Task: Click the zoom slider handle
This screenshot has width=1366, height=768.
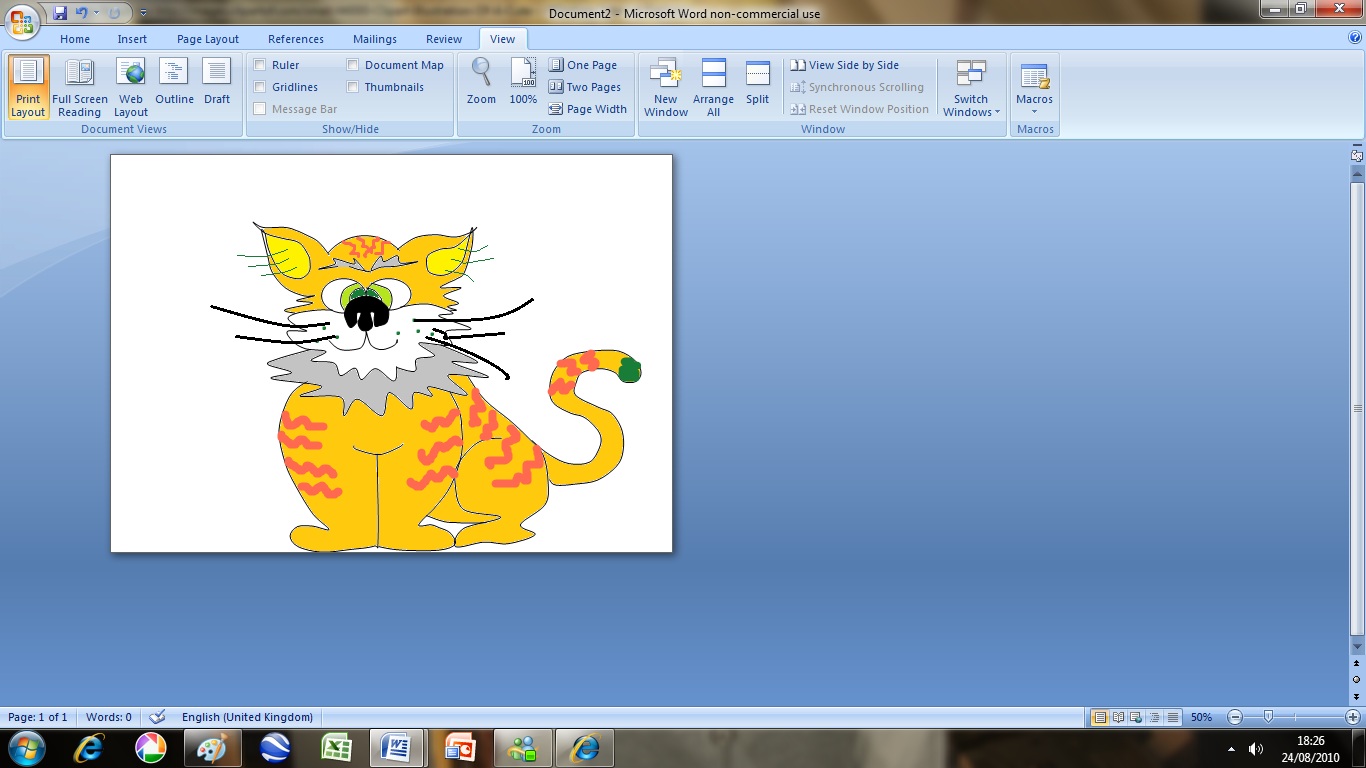Action: (x=1268, y=717)
